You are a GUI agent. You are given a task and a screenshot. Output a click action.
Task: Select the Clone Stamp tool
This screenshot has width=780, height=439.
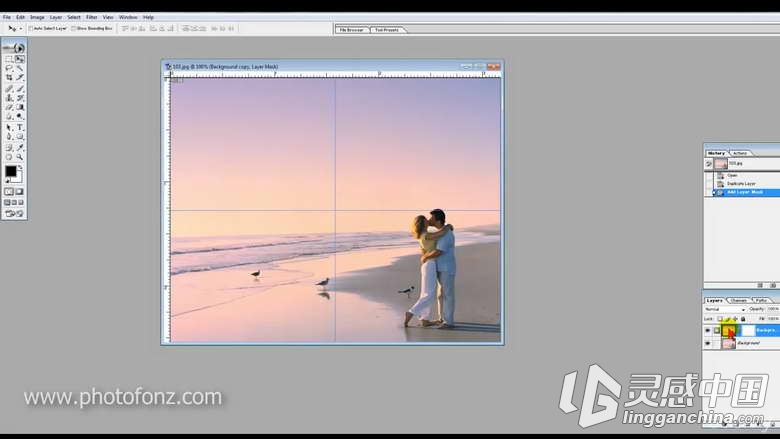(x=8, y=98)
